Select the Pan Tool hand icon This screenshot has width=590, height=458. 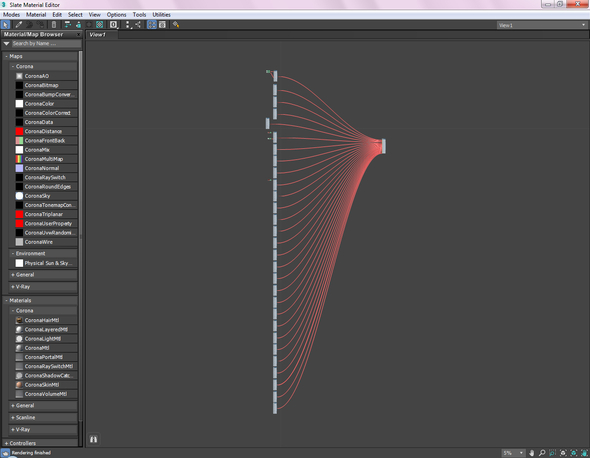pyautogui.click(x=531, y=453)
